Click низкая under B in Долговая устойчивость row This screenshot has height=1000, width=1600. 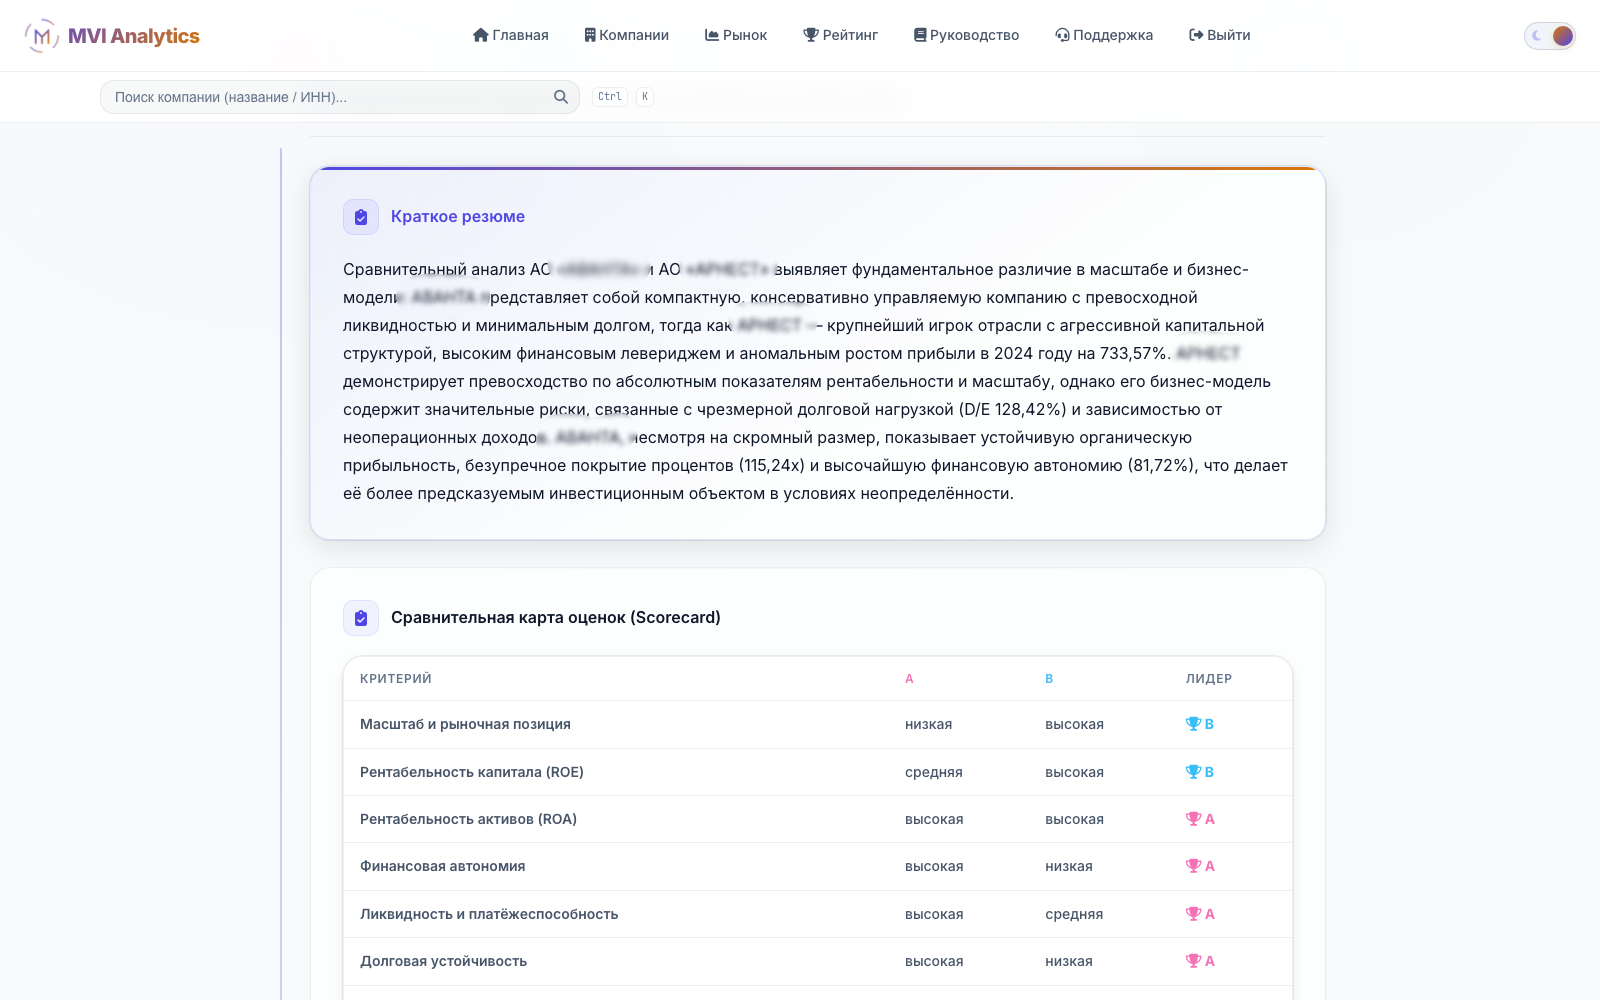1069,961
